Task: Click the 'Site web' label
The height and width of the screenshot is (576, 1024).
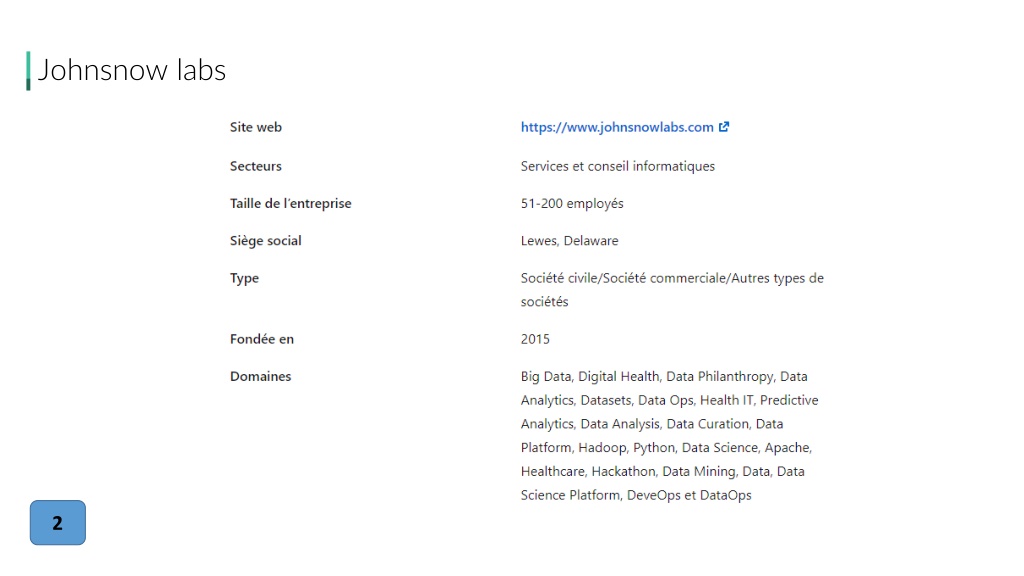Action: click(x=255, y=127)
